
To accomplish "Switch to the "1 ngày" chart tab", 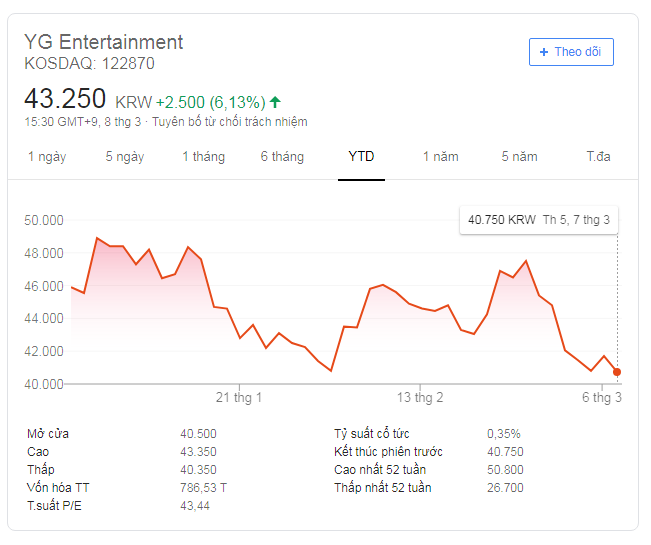I will coord(46,157).
